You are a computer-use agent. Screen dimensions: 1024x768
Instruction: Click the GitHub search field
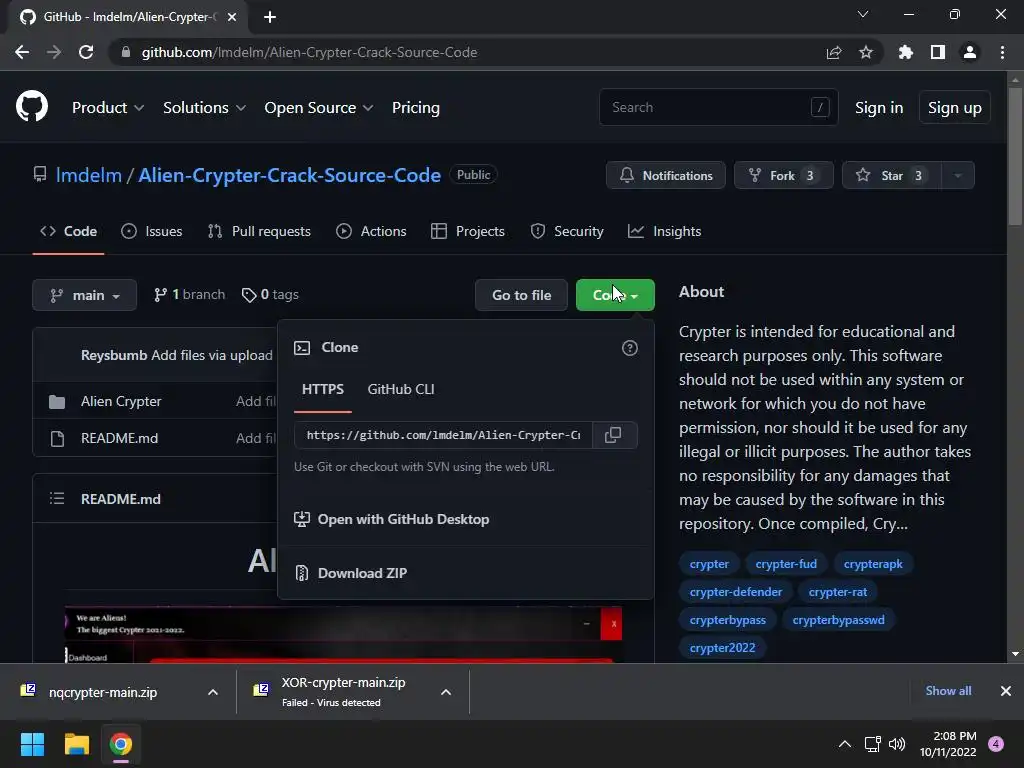click(718, 107)
